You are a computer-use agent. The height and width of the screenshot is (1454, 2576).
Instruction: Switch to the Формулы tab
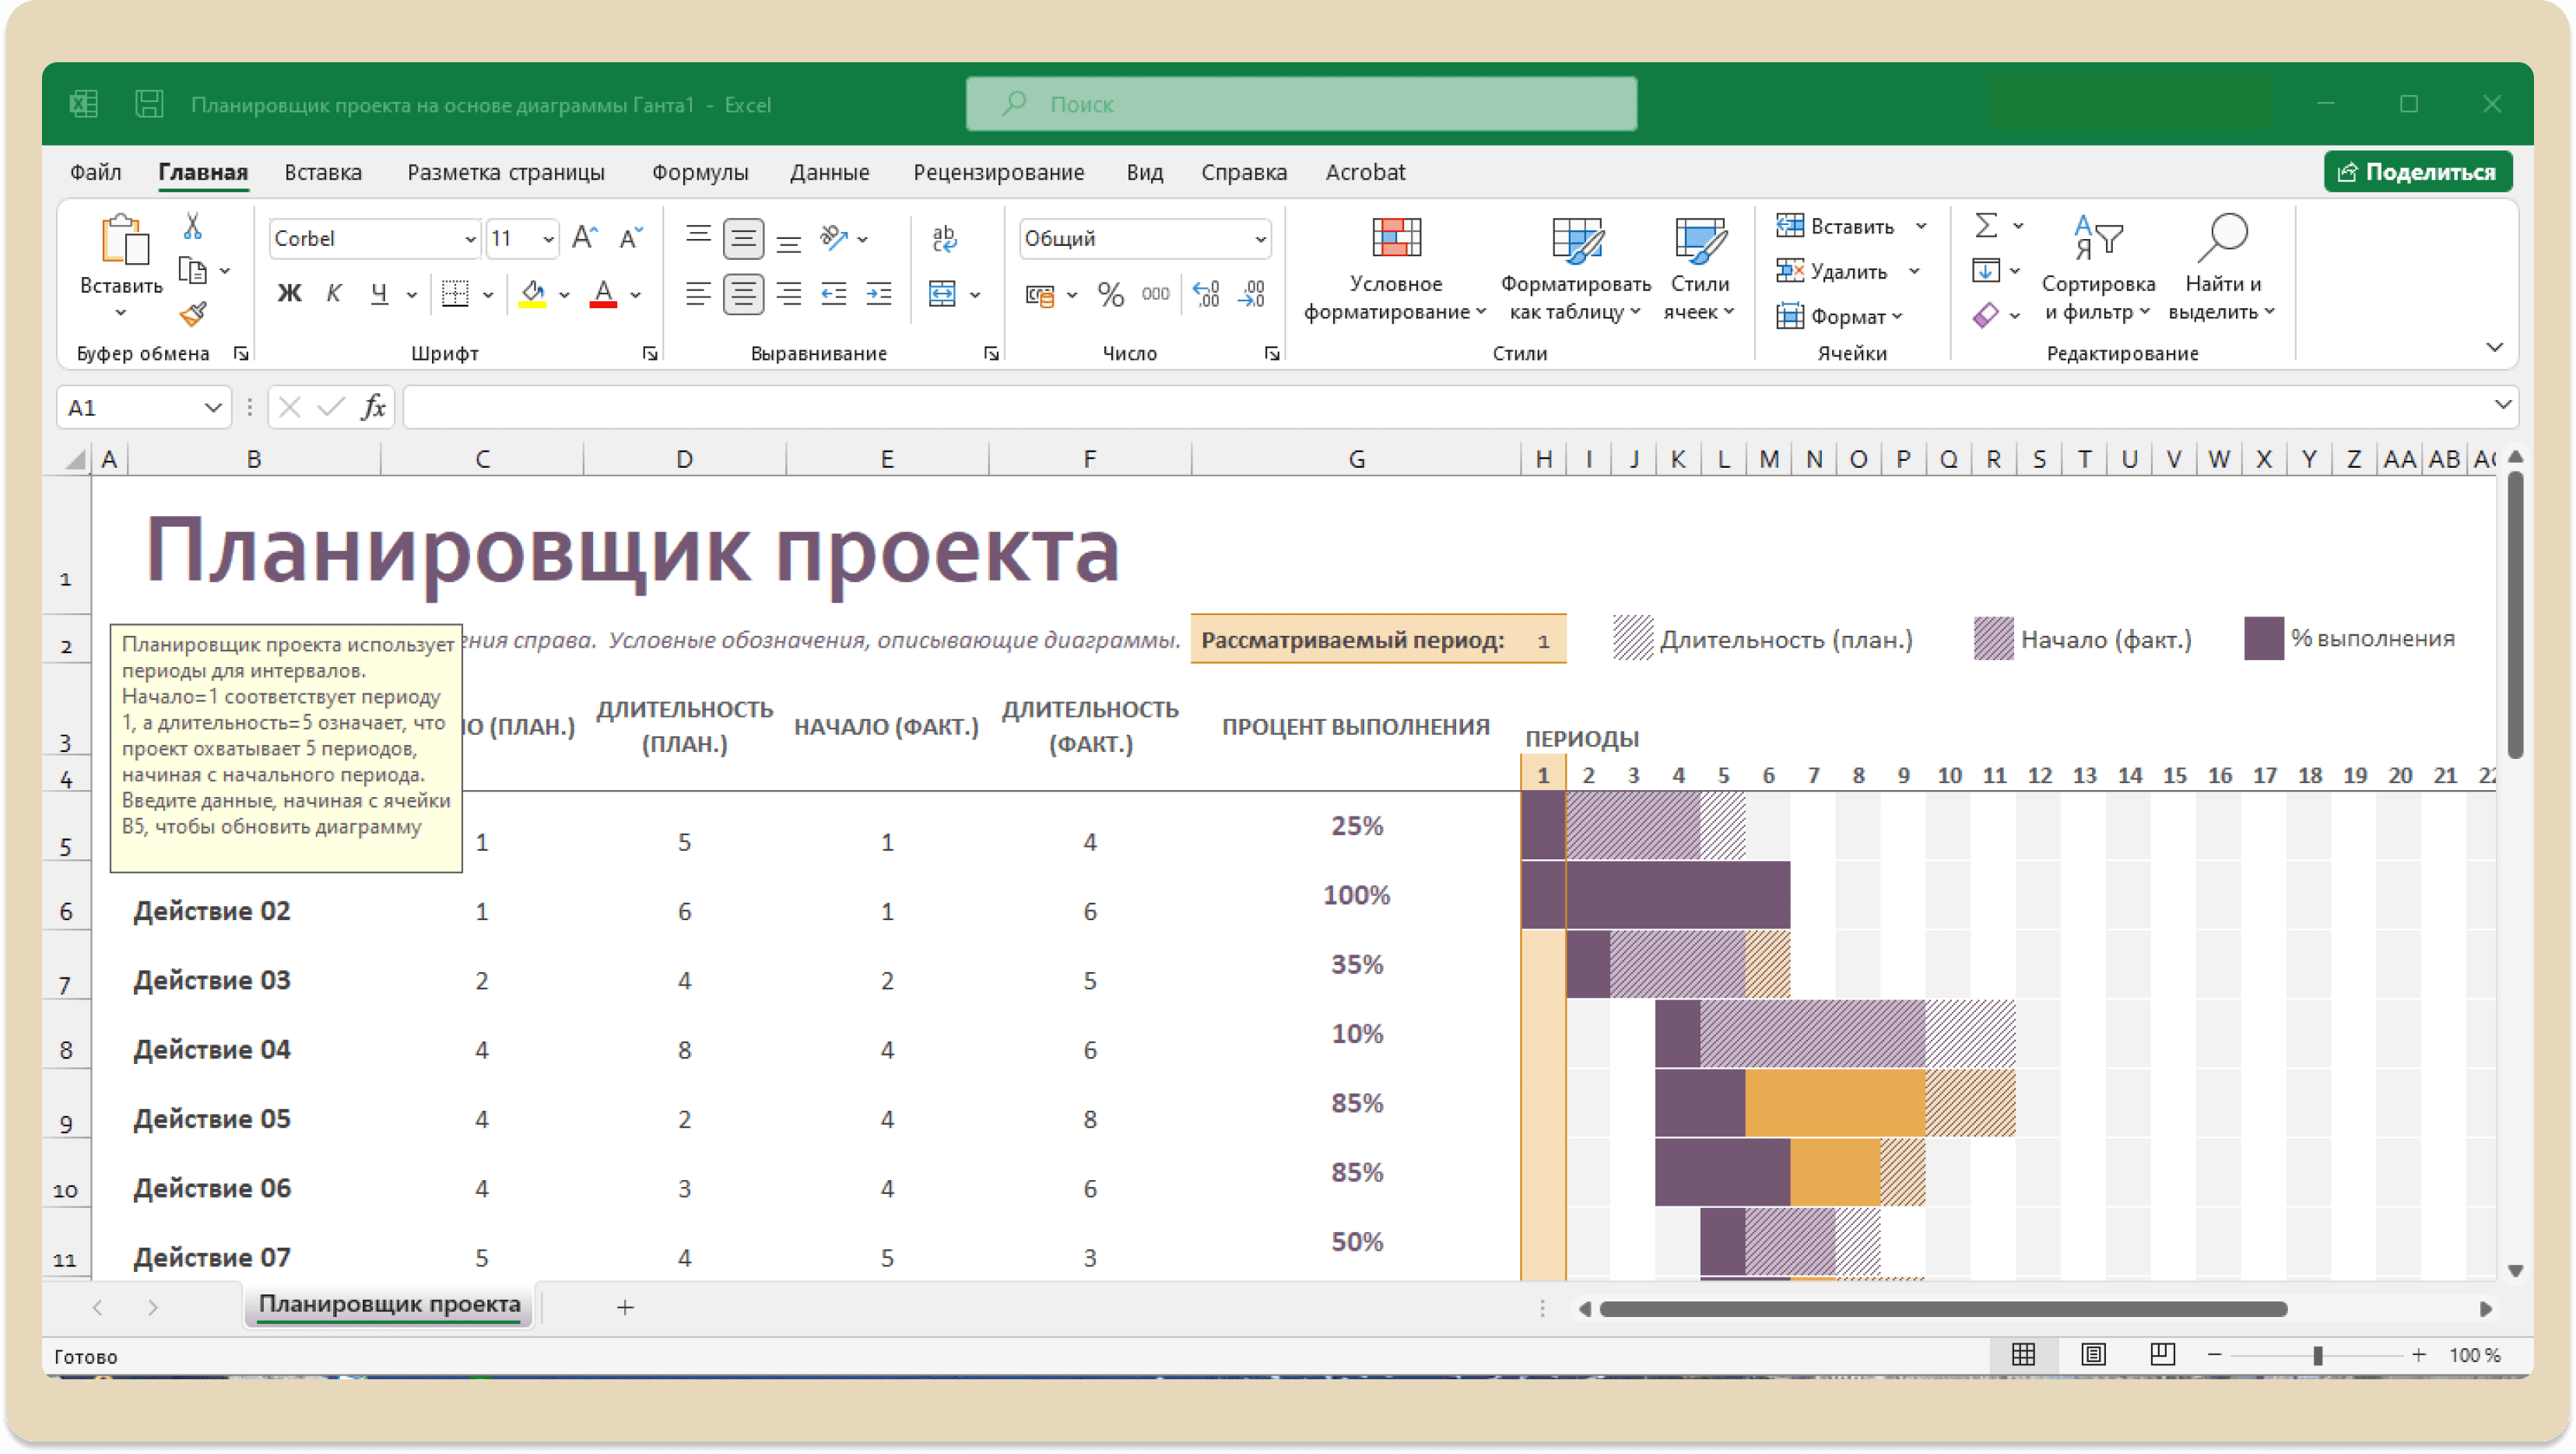tap(700, 172)
